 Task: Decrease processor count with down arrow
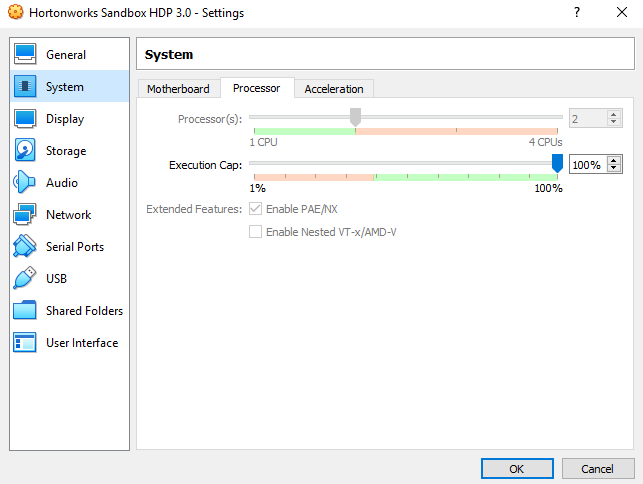pos(613,122)
